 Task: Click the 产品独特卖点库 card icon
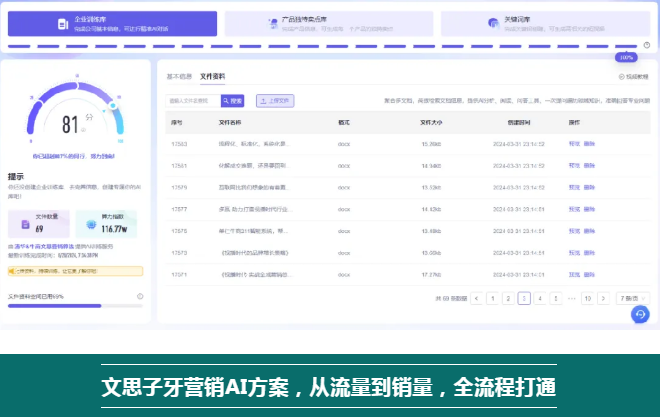tap(273, 24)
